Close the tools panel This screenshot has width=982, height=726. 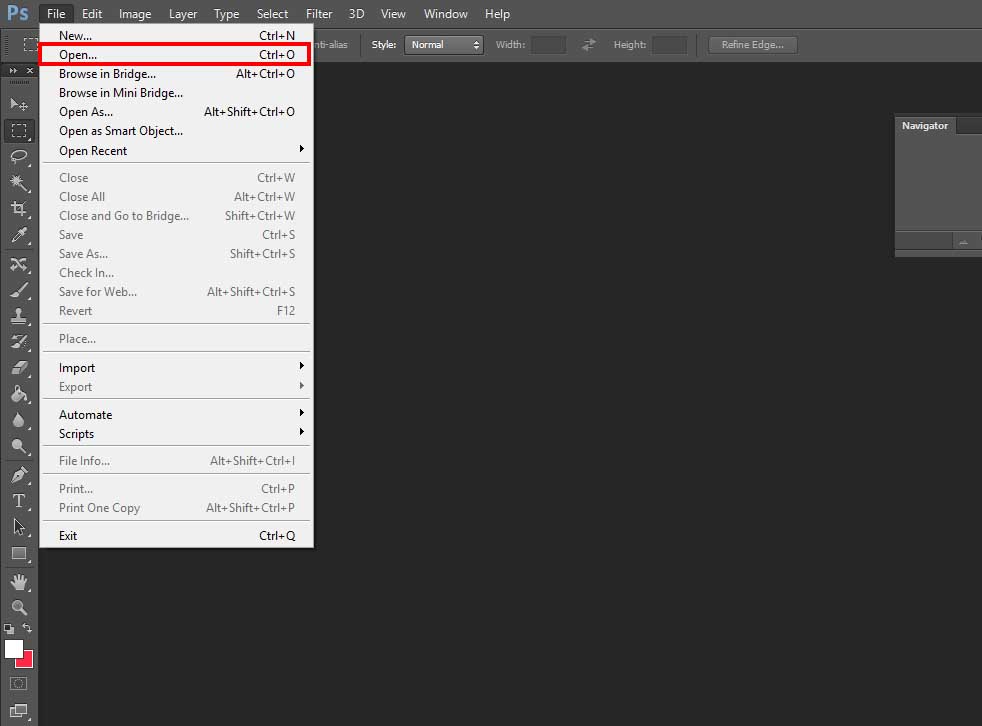(29, 71)
